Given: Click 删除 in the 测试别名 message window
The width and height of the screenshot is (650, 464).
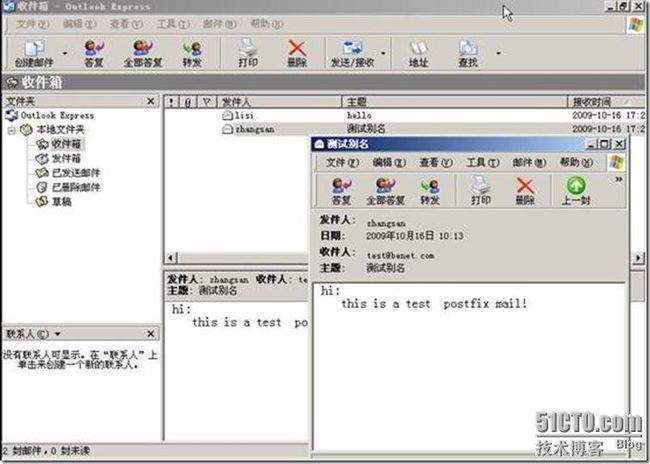Looking at the screenshot, I should coord(525,191).
